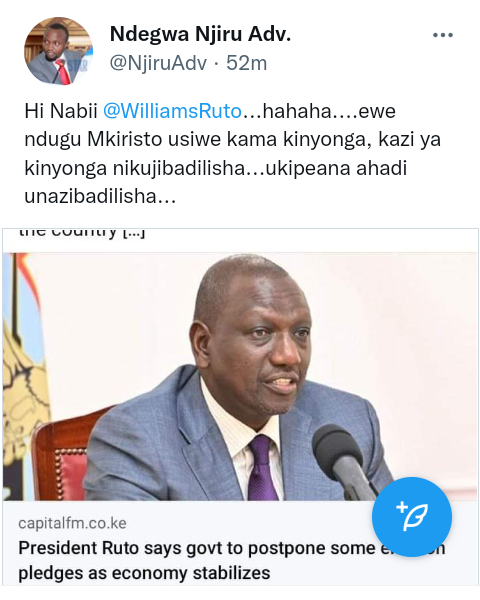Open the Ndegwa Njiru Adv. display name
The height and width of the screenshot is (600, 480).
200,34
